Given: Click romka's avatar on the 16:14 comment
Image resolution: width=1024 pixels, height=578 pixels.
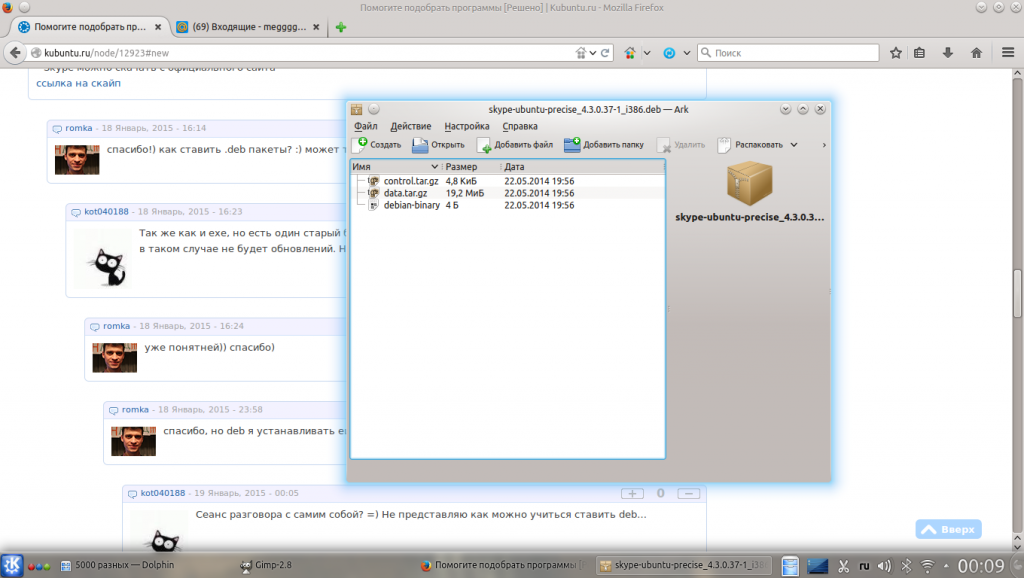Looking at the screenshot, I should tap(77, 160).
